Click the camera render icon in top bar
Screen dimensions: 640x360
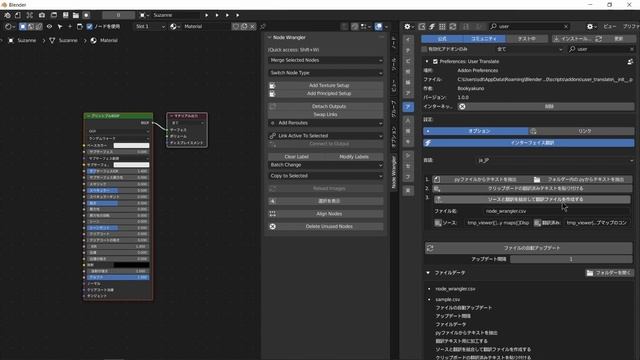pos(42,15)
